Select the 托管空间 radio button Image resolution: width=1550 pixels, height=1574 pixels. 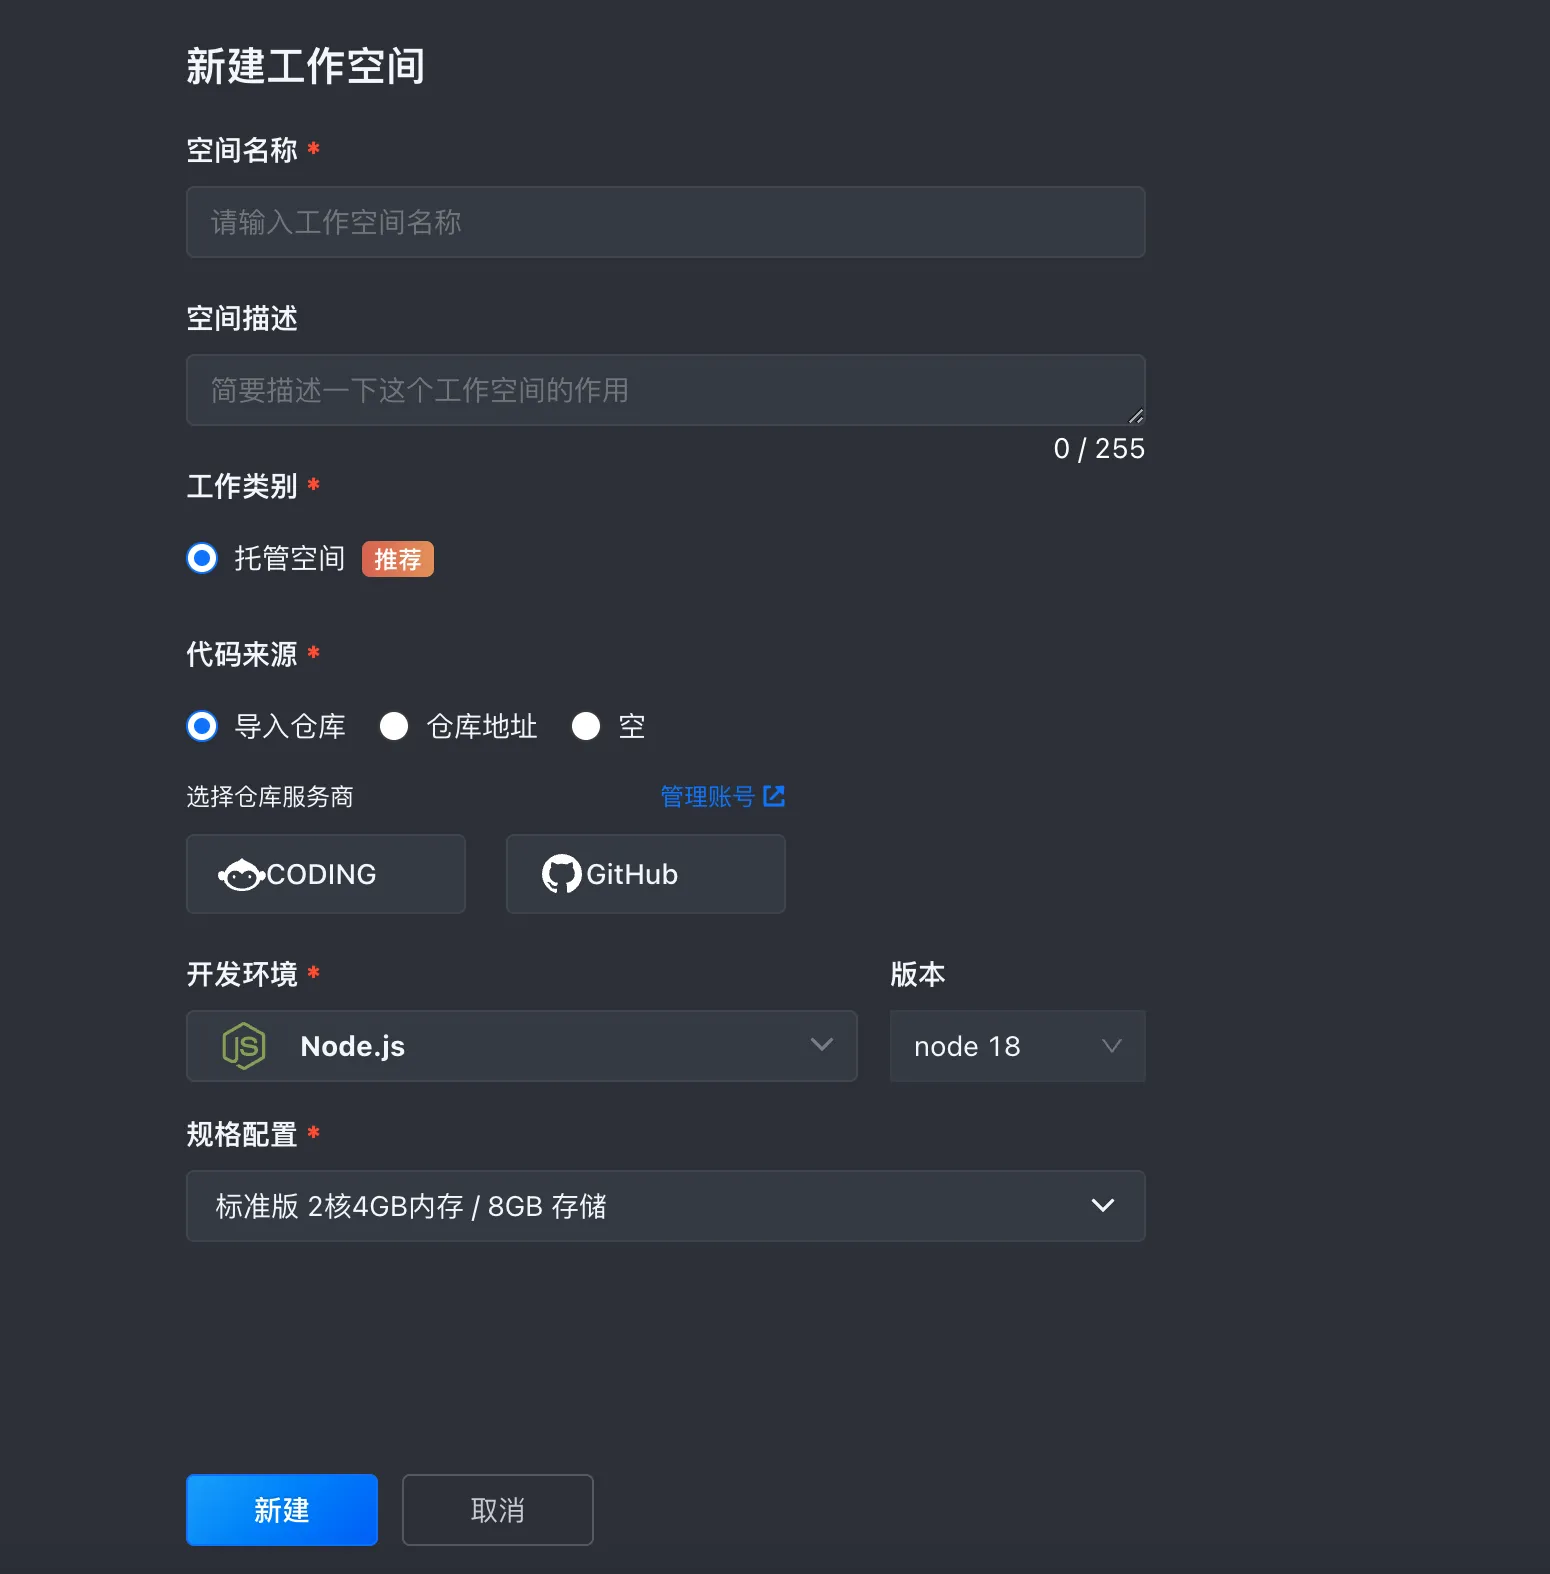(x=202, y=558)
